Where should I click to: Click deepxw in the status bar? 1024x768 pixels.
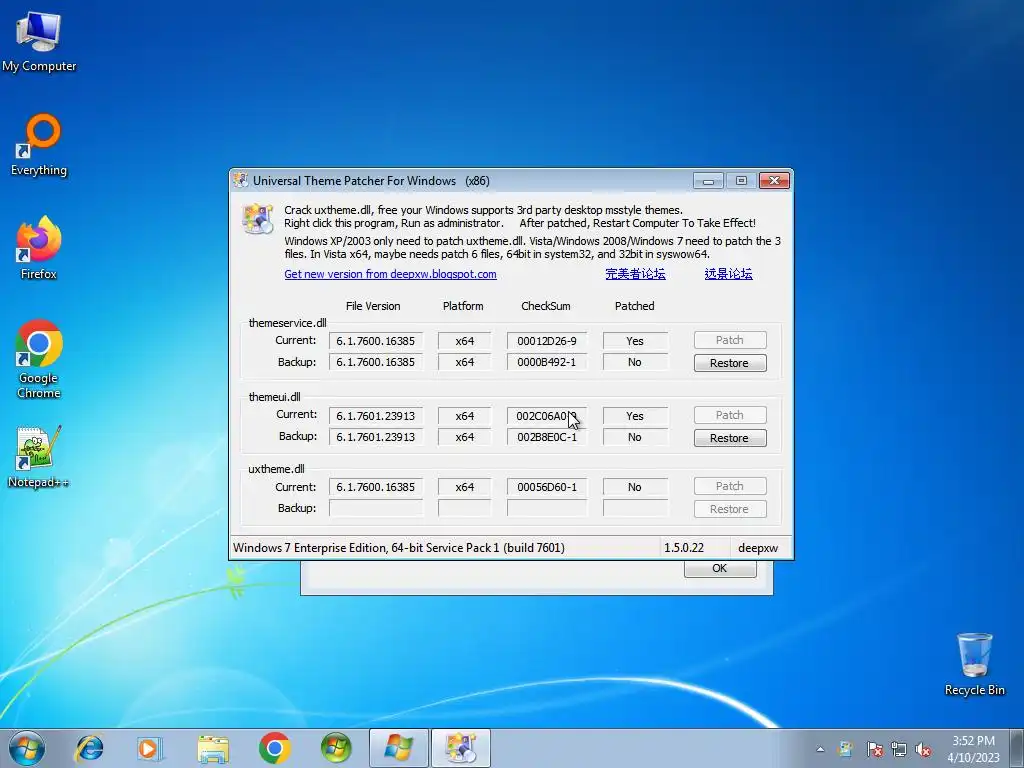point(758,548)
